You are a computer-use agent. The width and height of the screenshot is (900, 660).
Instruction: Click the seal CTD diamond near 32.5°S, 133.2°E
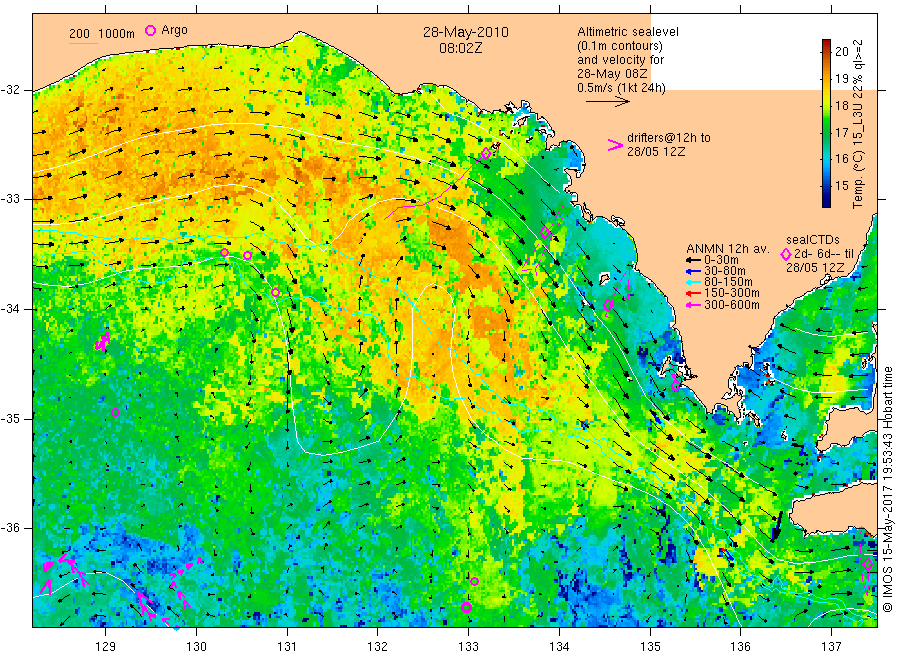pyautogui.click(x=486, y=153)
